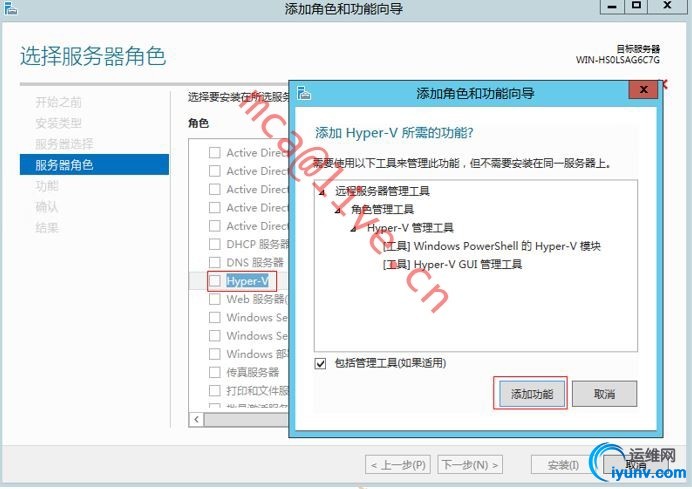Click the main window title bar wizard icon
The image size is (692, 489).
10,8
